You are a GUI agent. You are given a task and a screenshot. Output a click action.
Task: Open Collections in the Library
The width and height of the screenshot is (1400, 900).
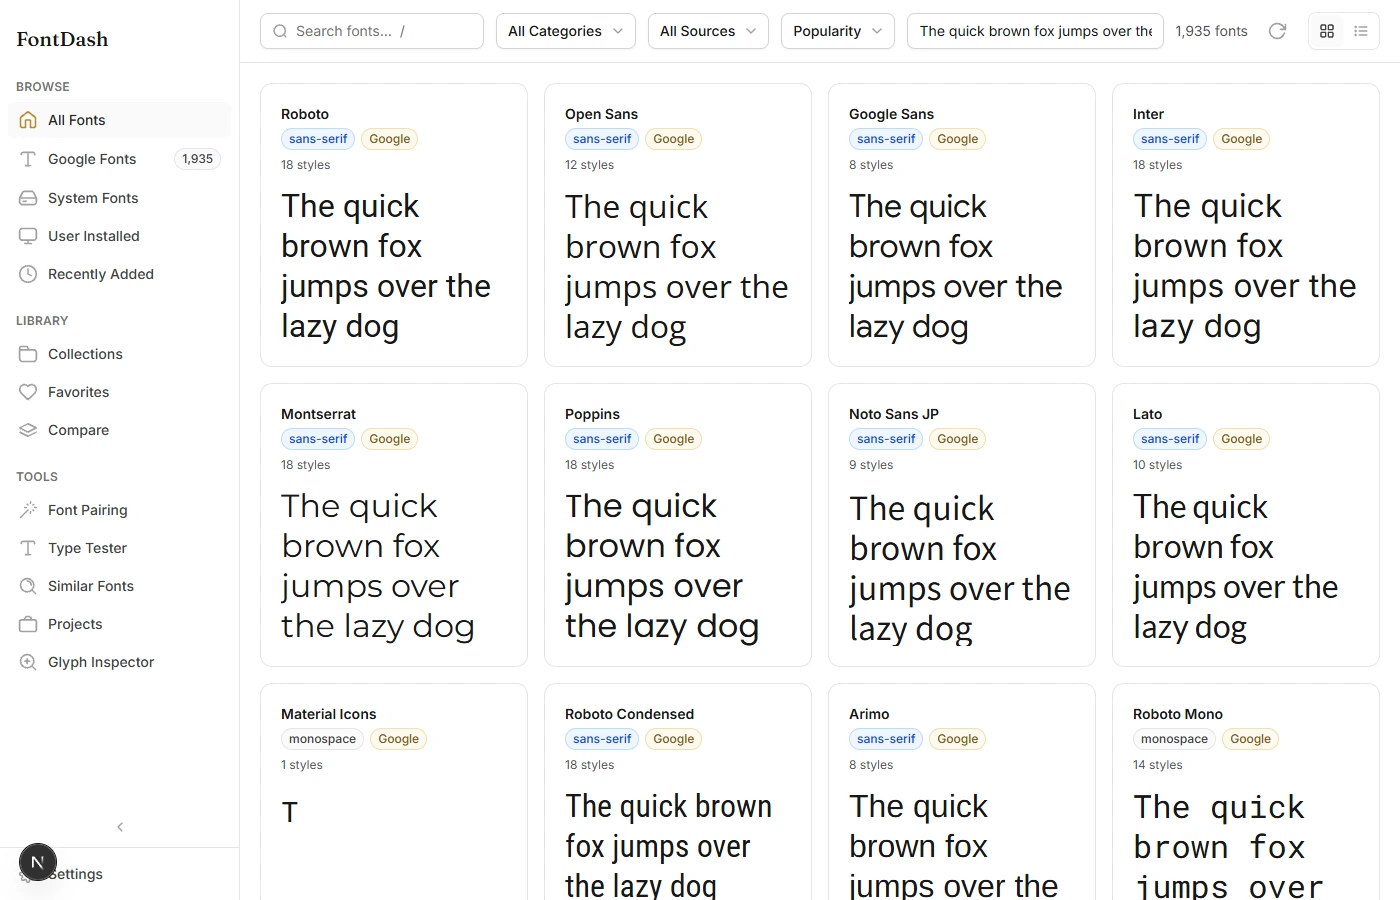coord(84,353)
